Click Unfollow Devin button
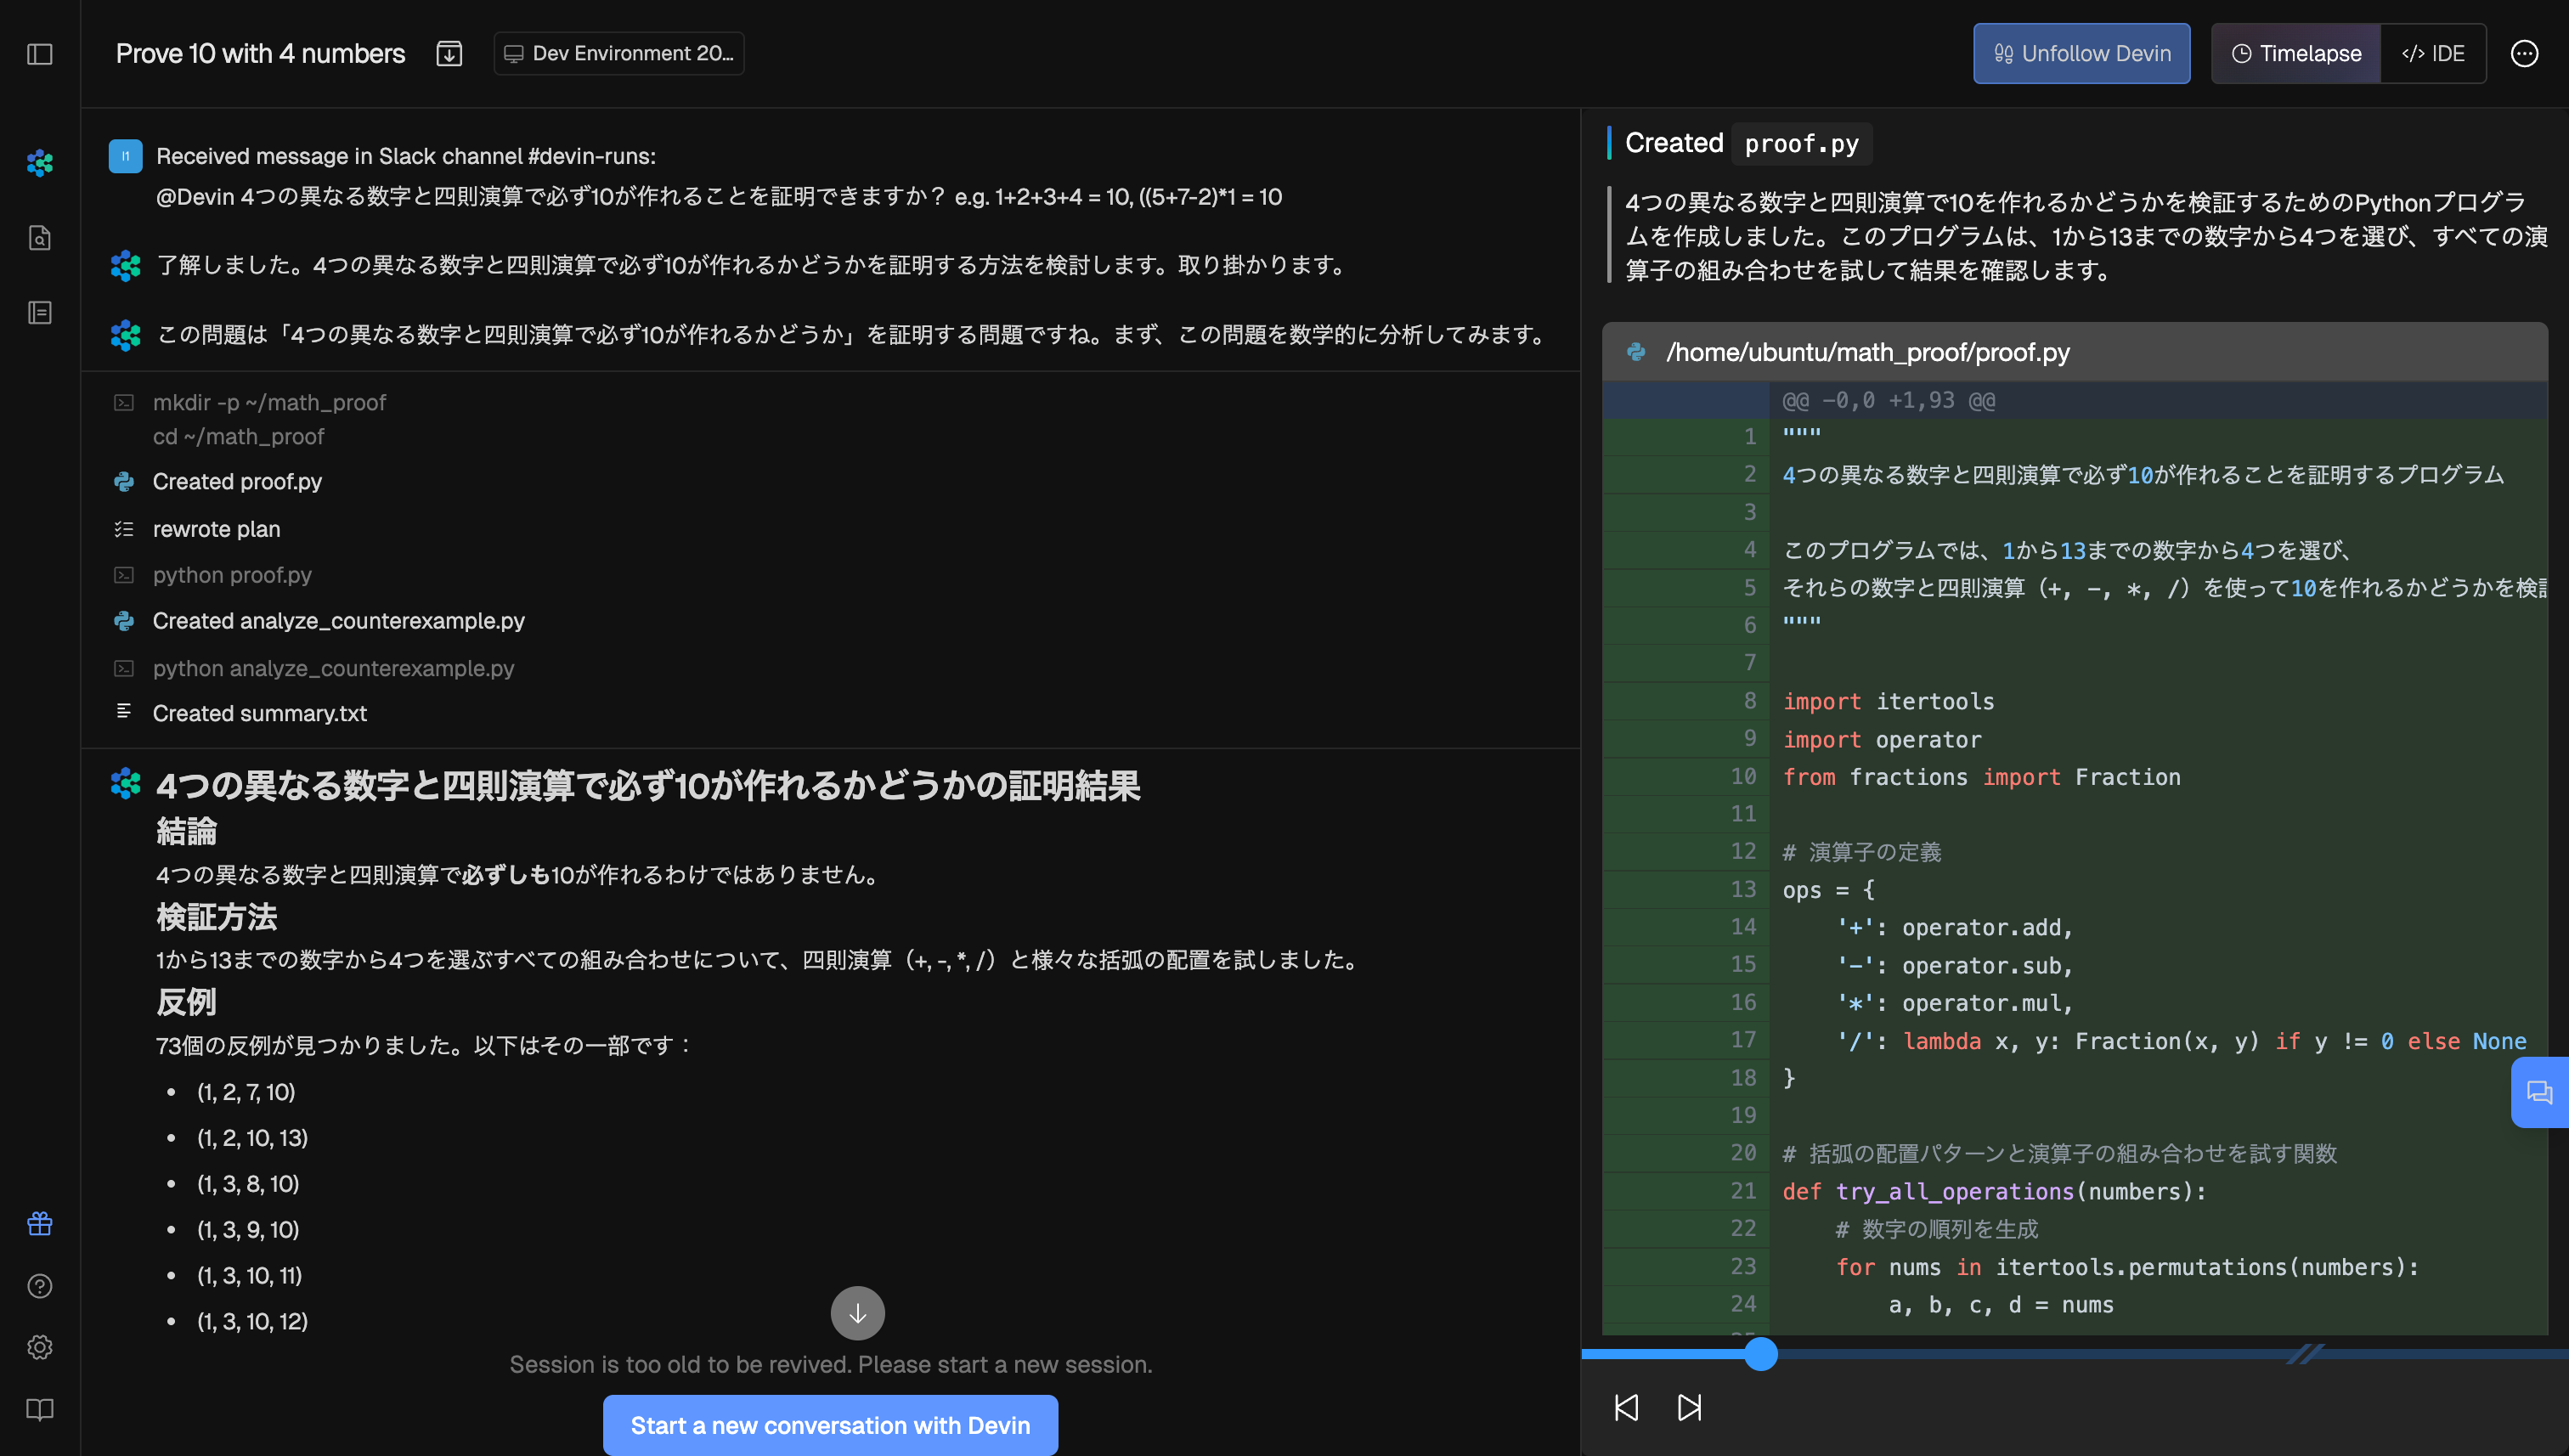This screenshot has width=2569, height=1456. click(2081, 54)
